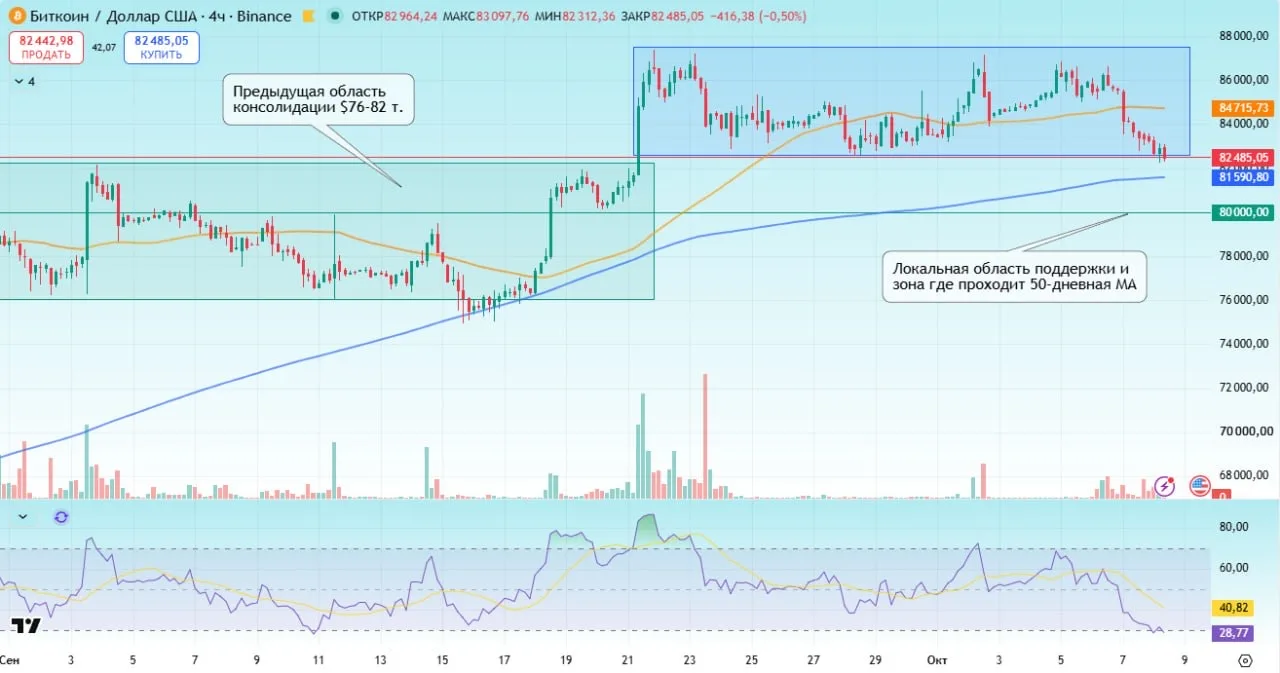Click the circular purple icon in RSI pane

(x=61, y=517)
